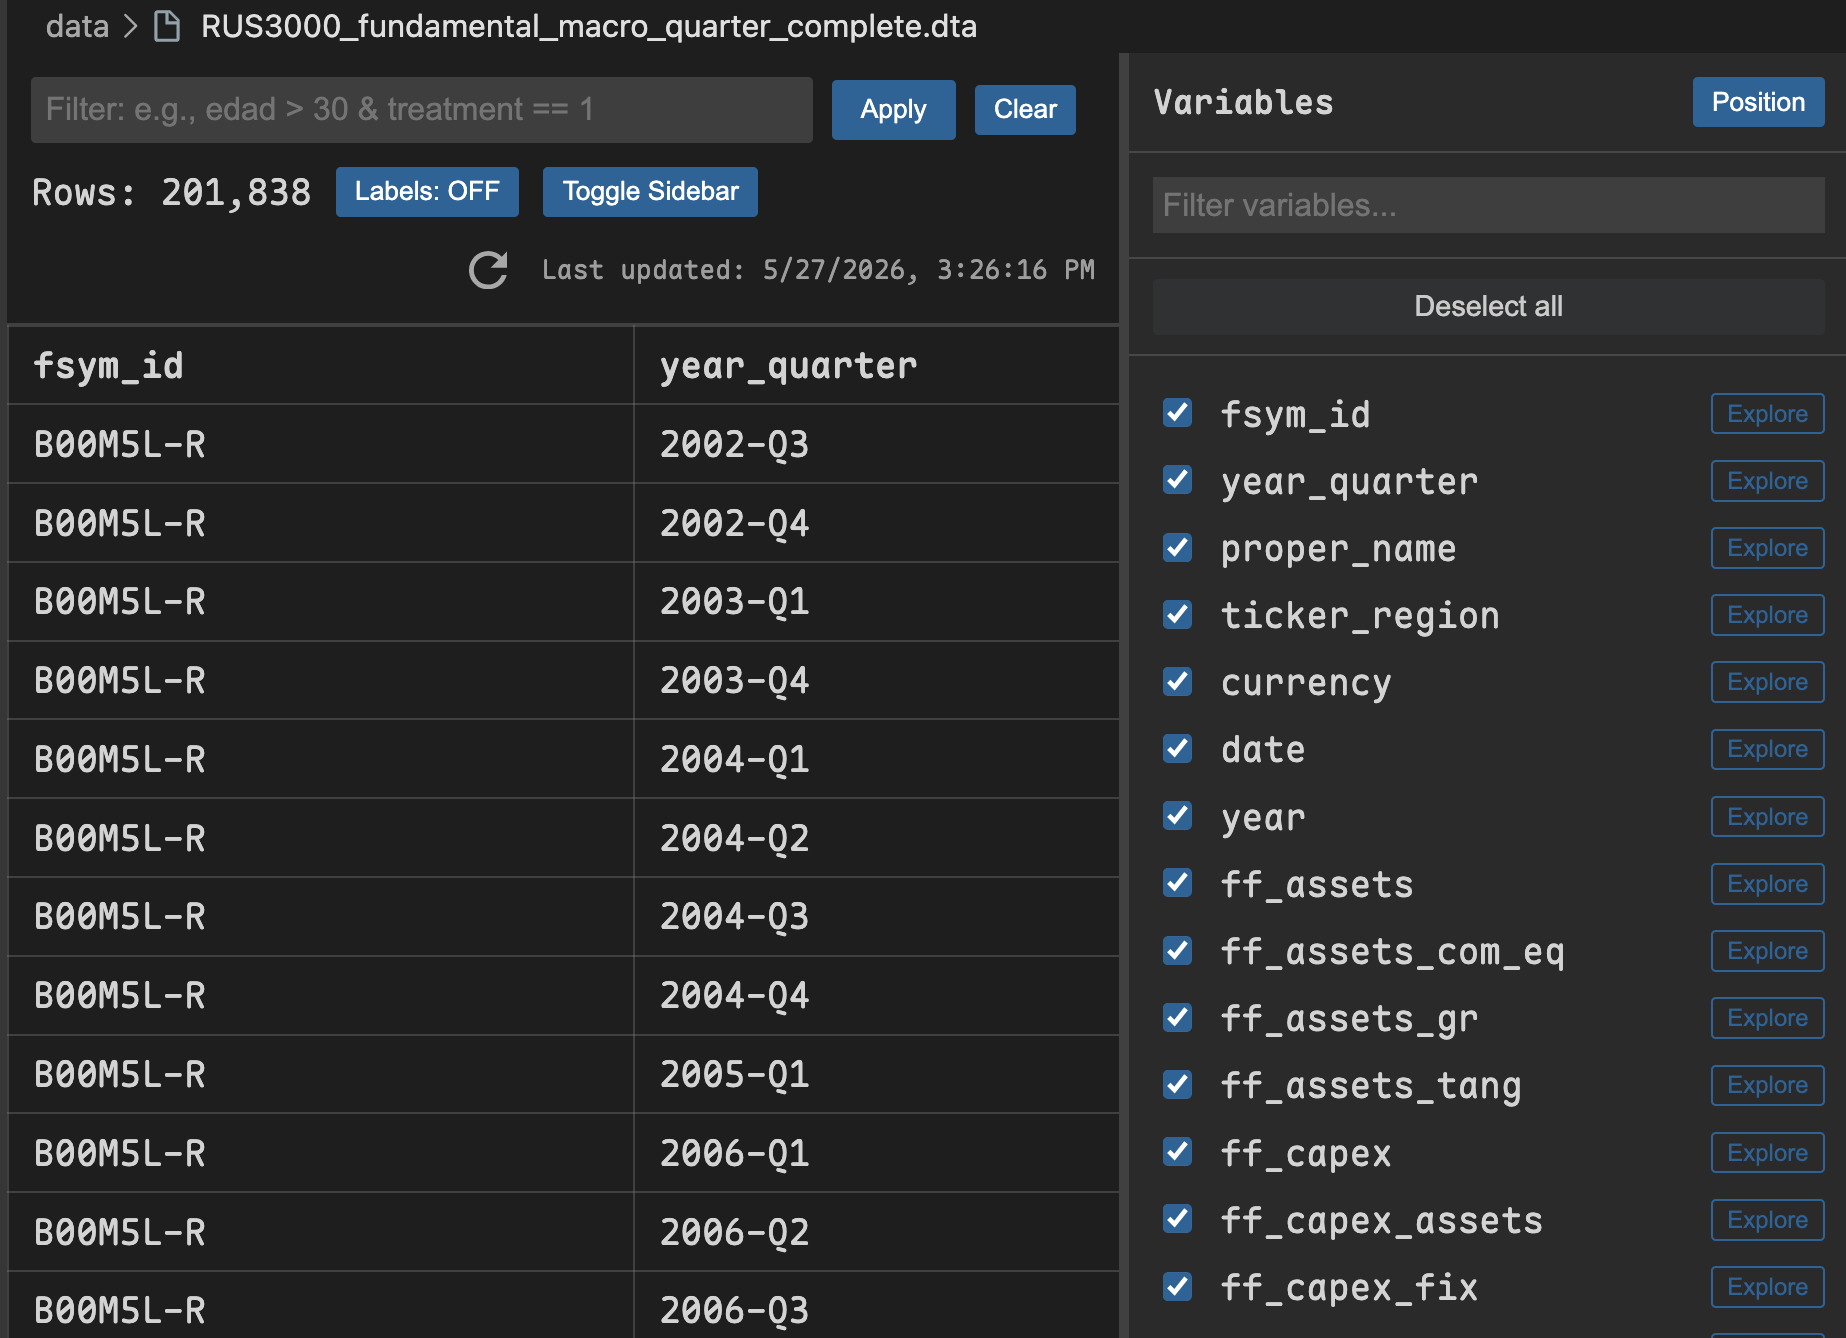Uncheck the year_quarter variable checkbox
The width and height of the screenshot is (1846, 1338).
[x=1178, y=480]
